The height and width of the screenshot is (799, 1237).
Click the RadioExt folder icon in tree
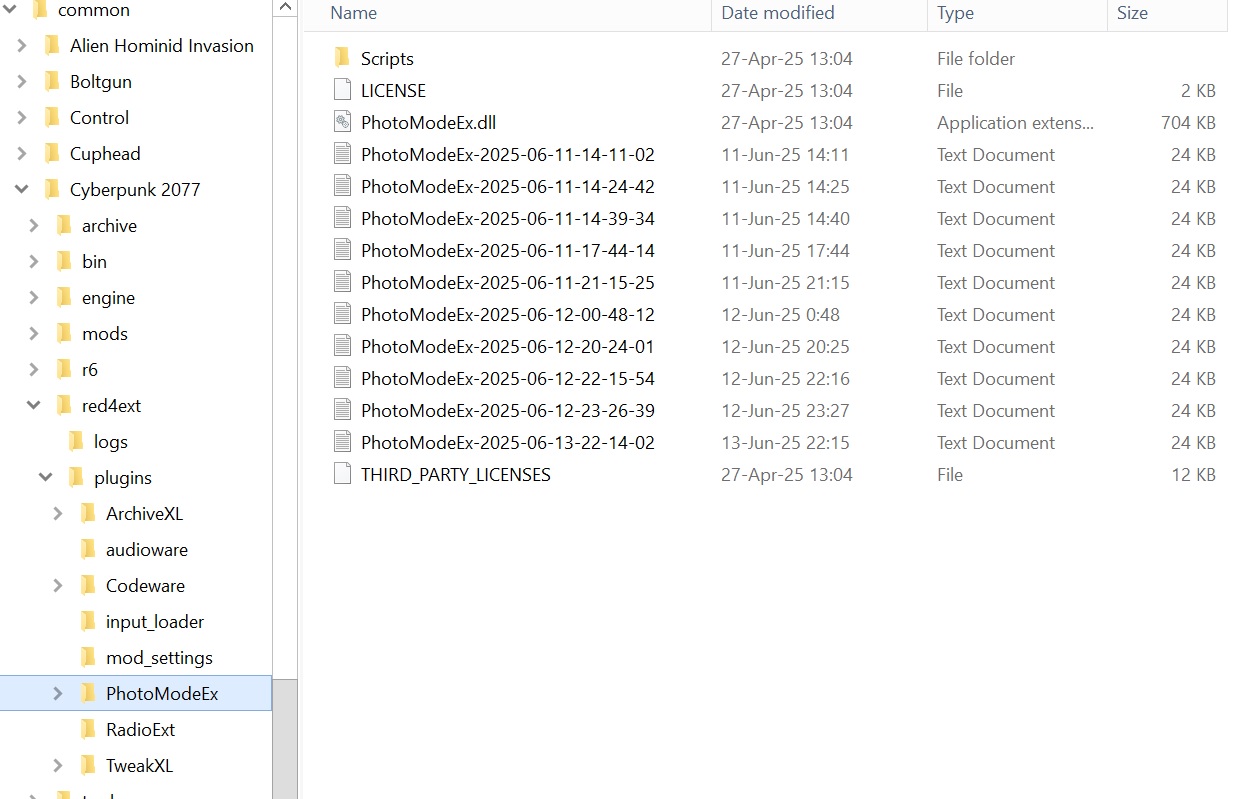[88, 729]
